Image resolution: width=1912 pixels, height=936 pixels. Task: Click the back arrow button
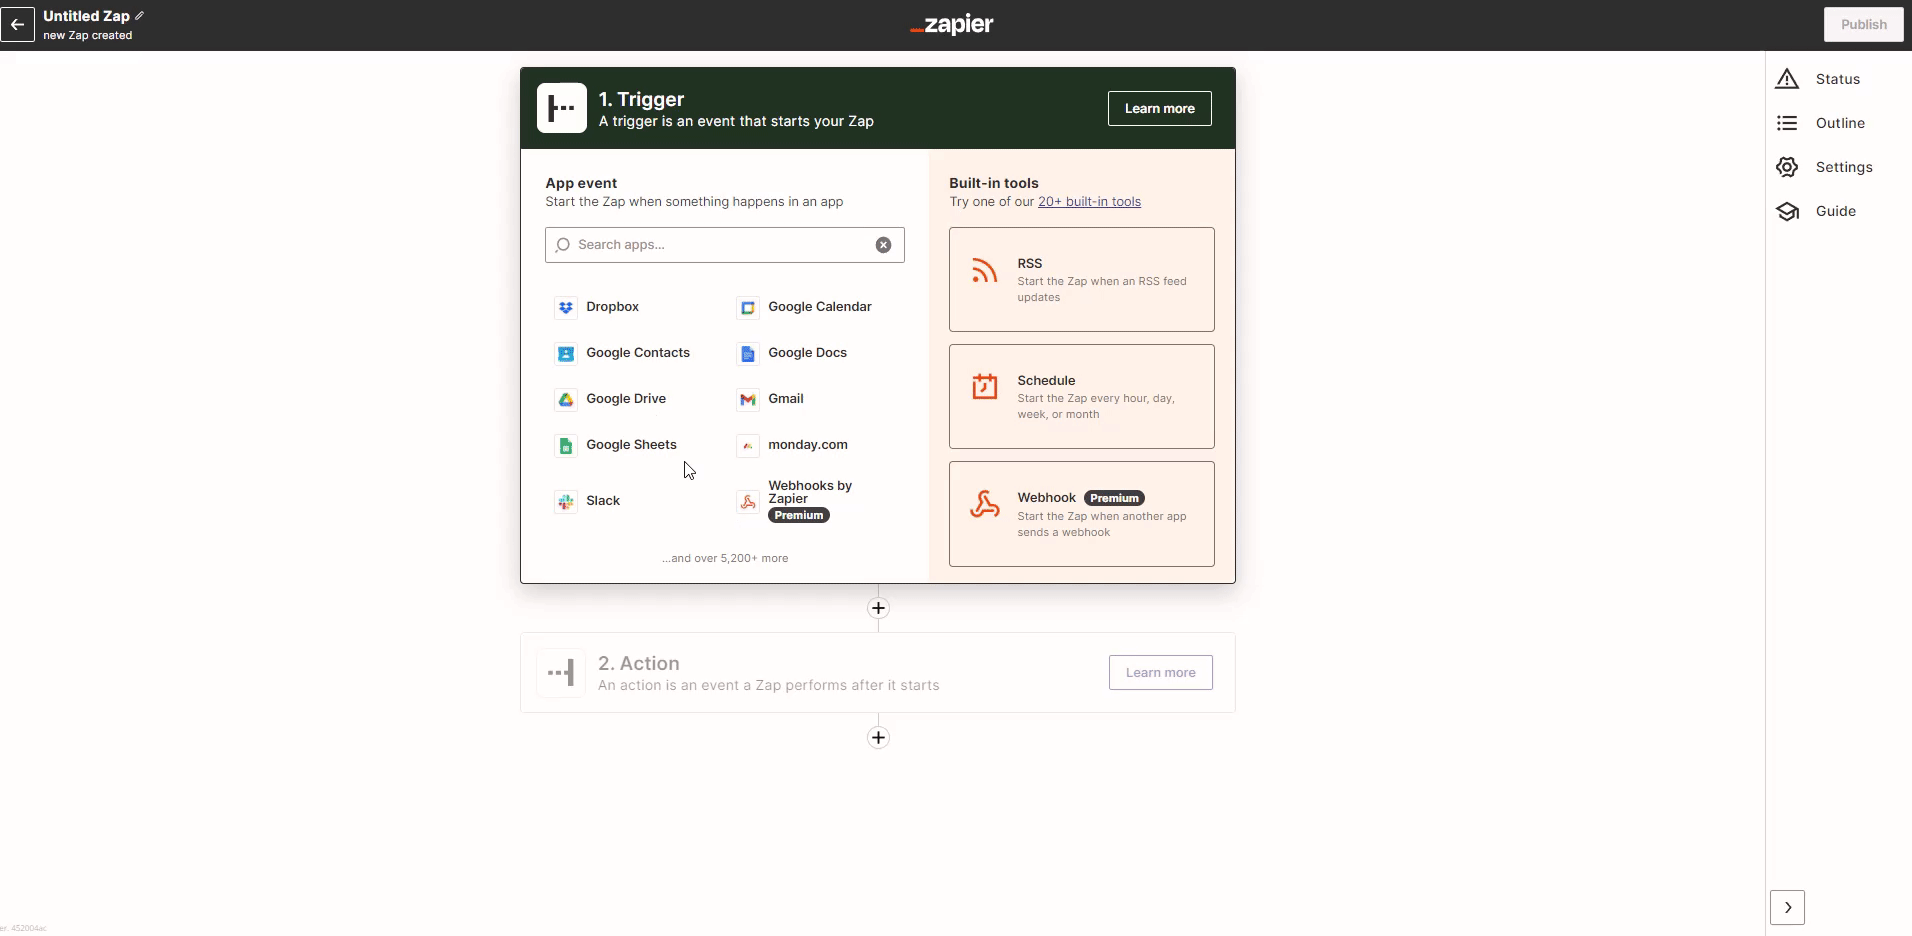(x=17, y=24)
